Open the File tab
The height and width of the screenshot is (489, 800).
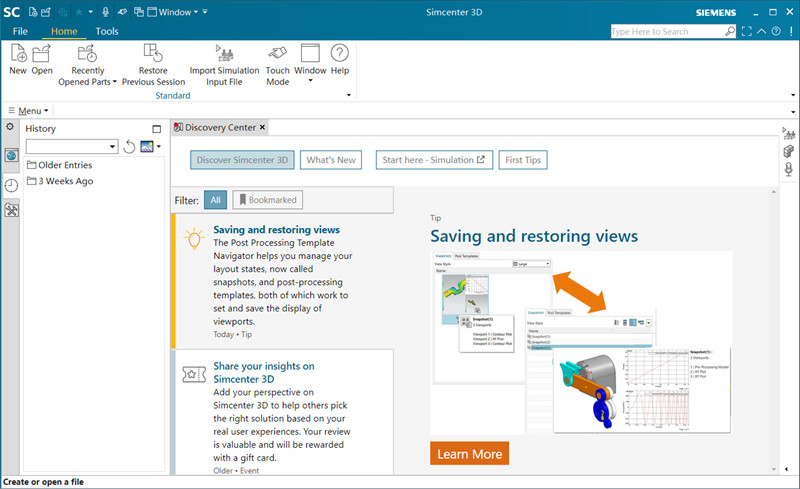(x=20, y=31)
